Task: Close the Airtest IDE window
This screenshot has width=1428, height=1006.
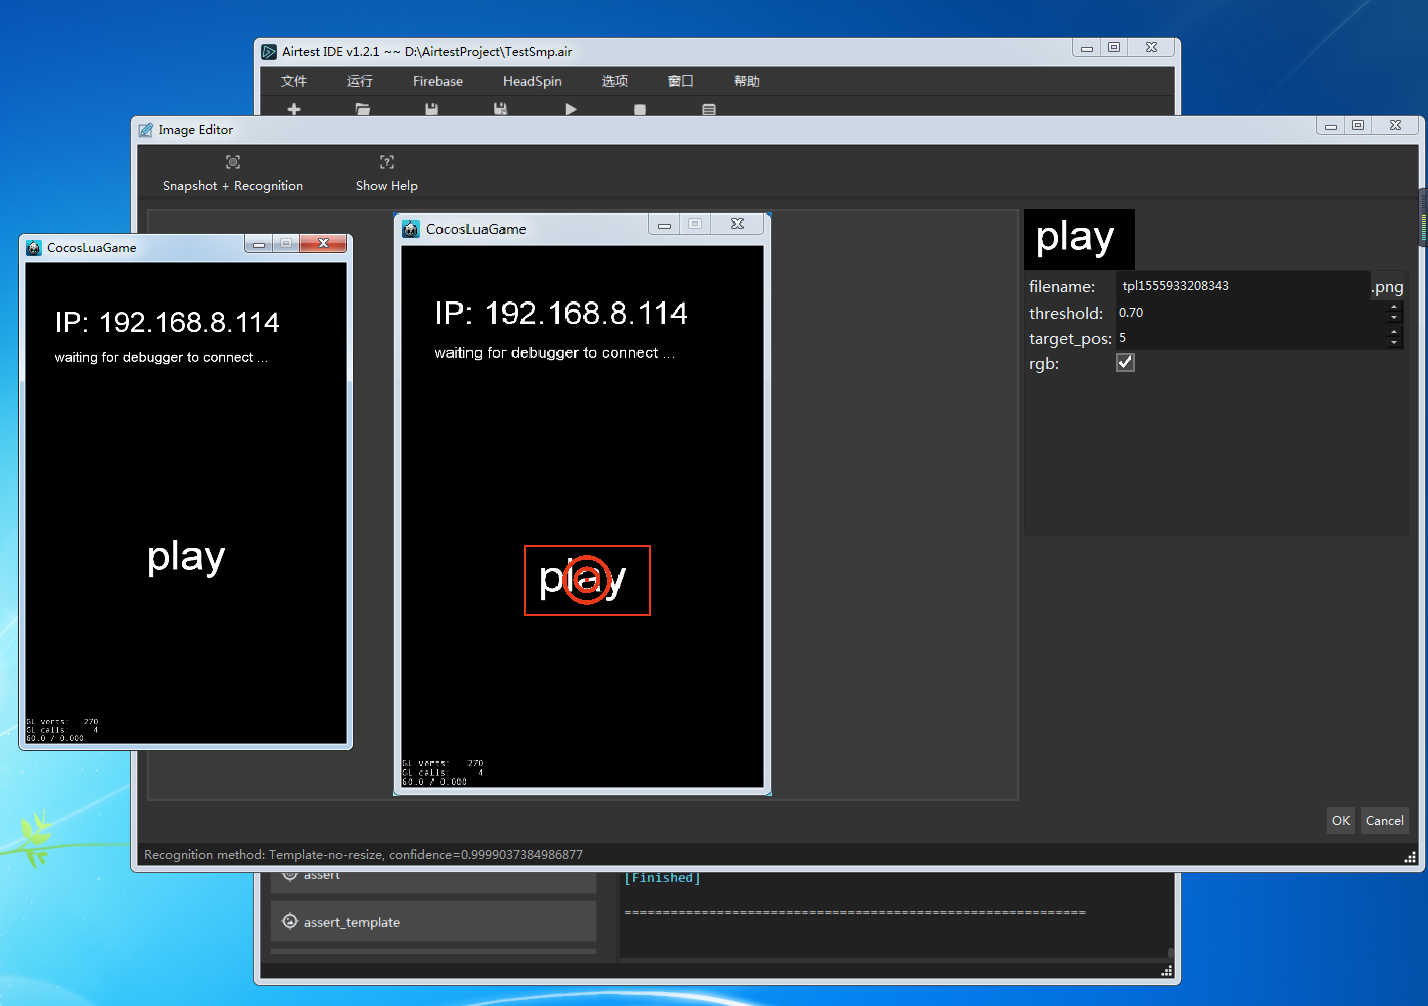Action: coord(1151,47)
